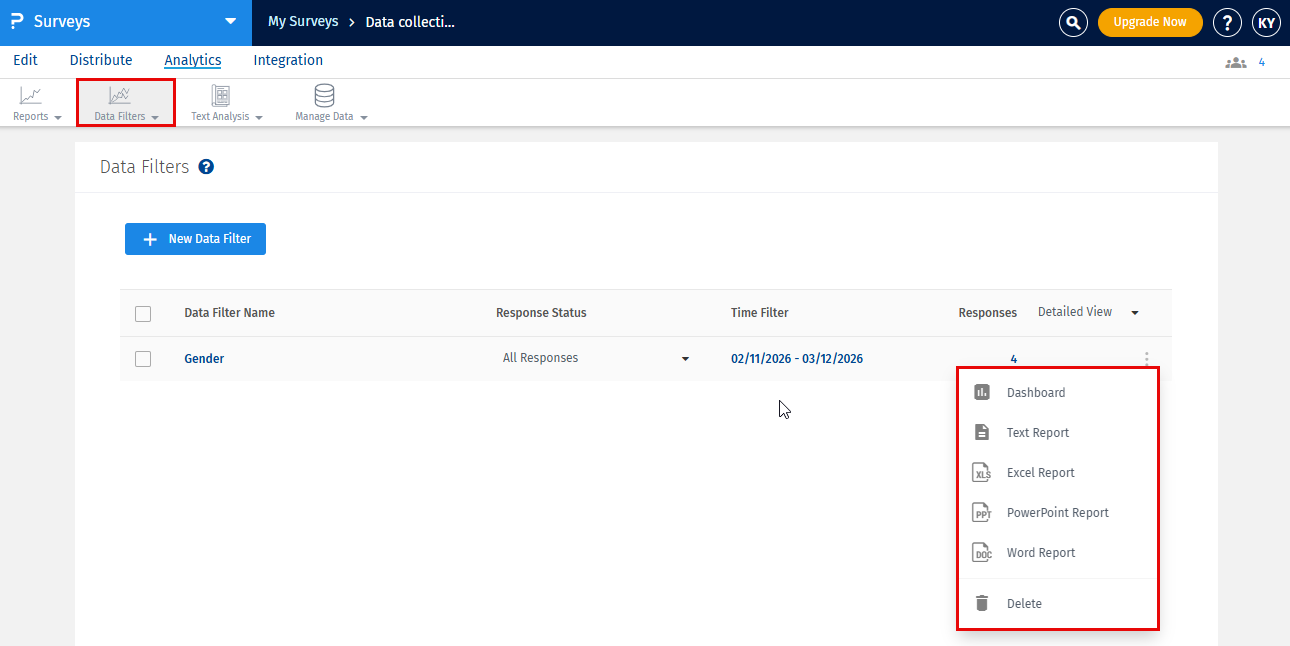Click the New Data Filter button
The image size is (1290, 646).
[x=195, y=239]
